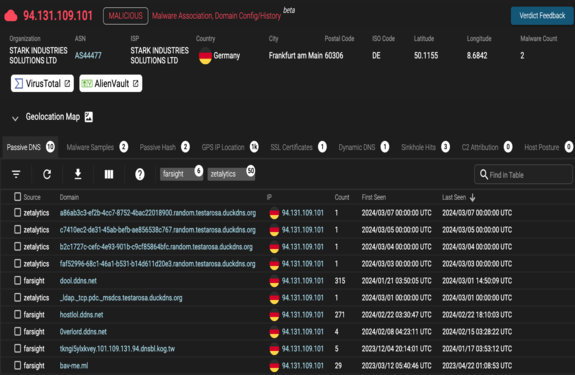Viewport: 575px width, 375px height.
Task: Toggle the zetalytics source filter chip
Action: point(231,174)
